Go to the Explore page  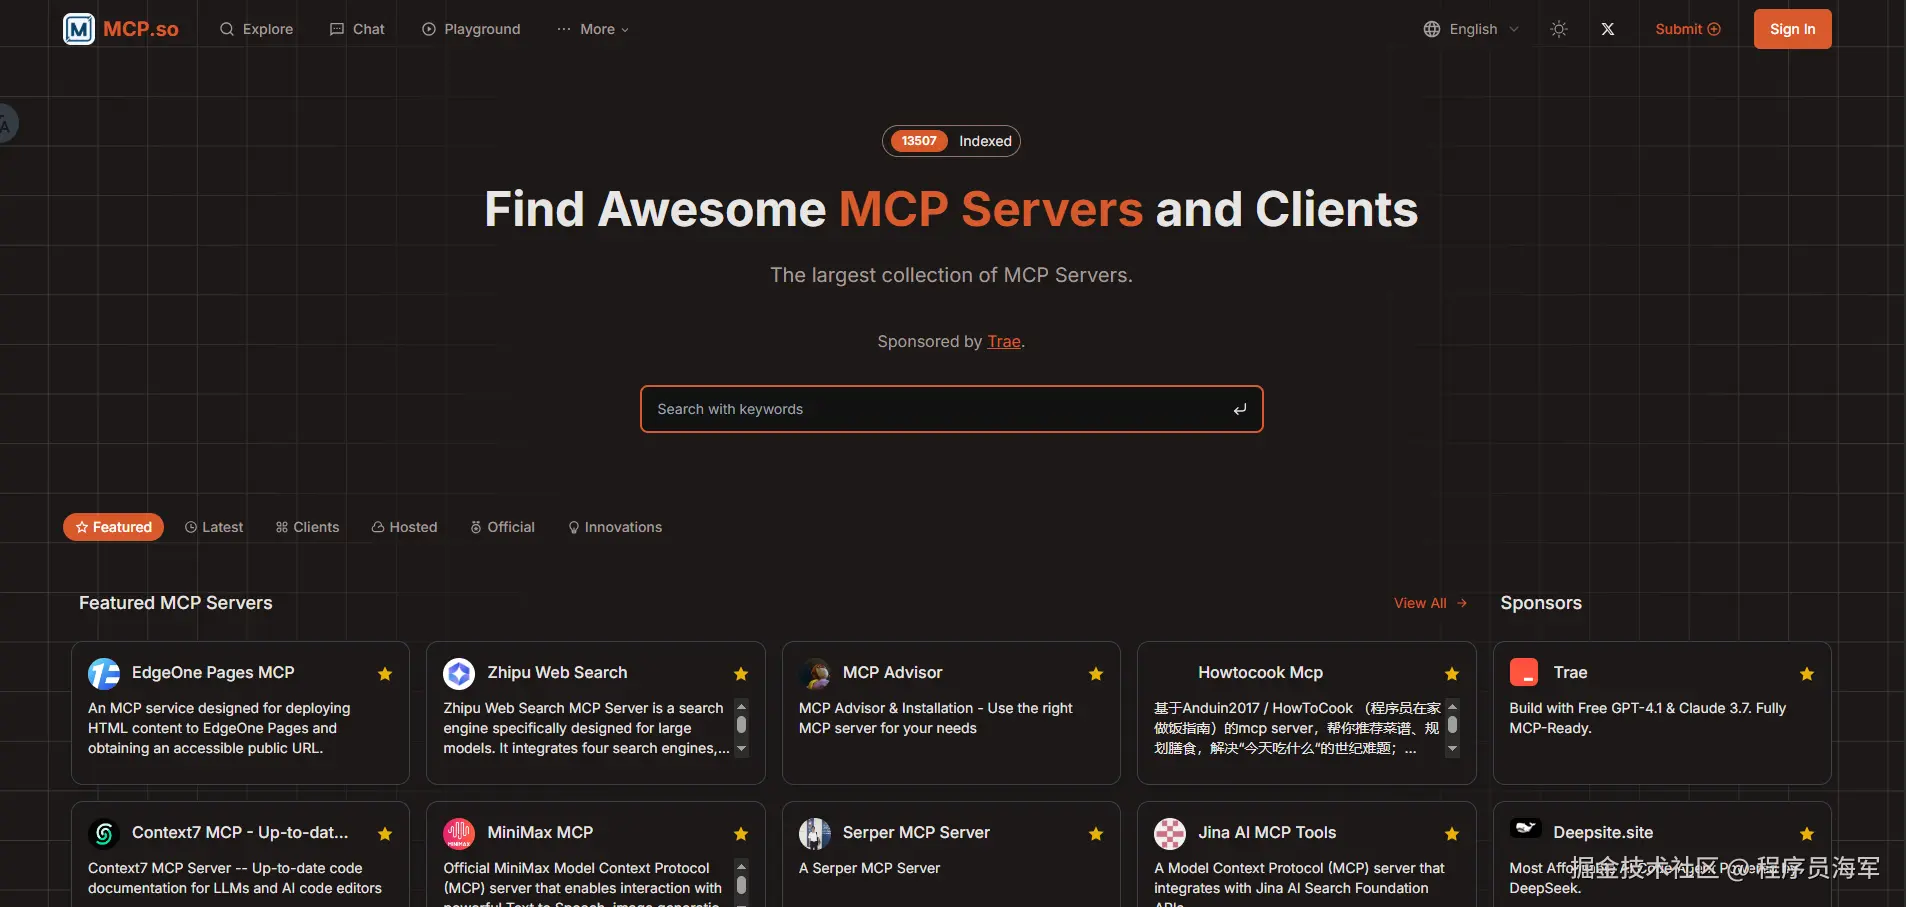256,29
